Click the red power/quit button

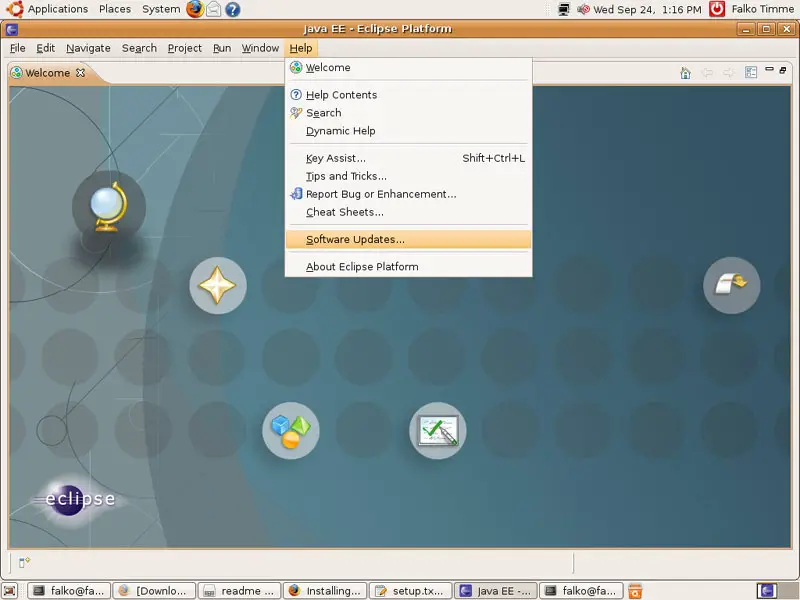pyautogui.click(x=717, y=9)
